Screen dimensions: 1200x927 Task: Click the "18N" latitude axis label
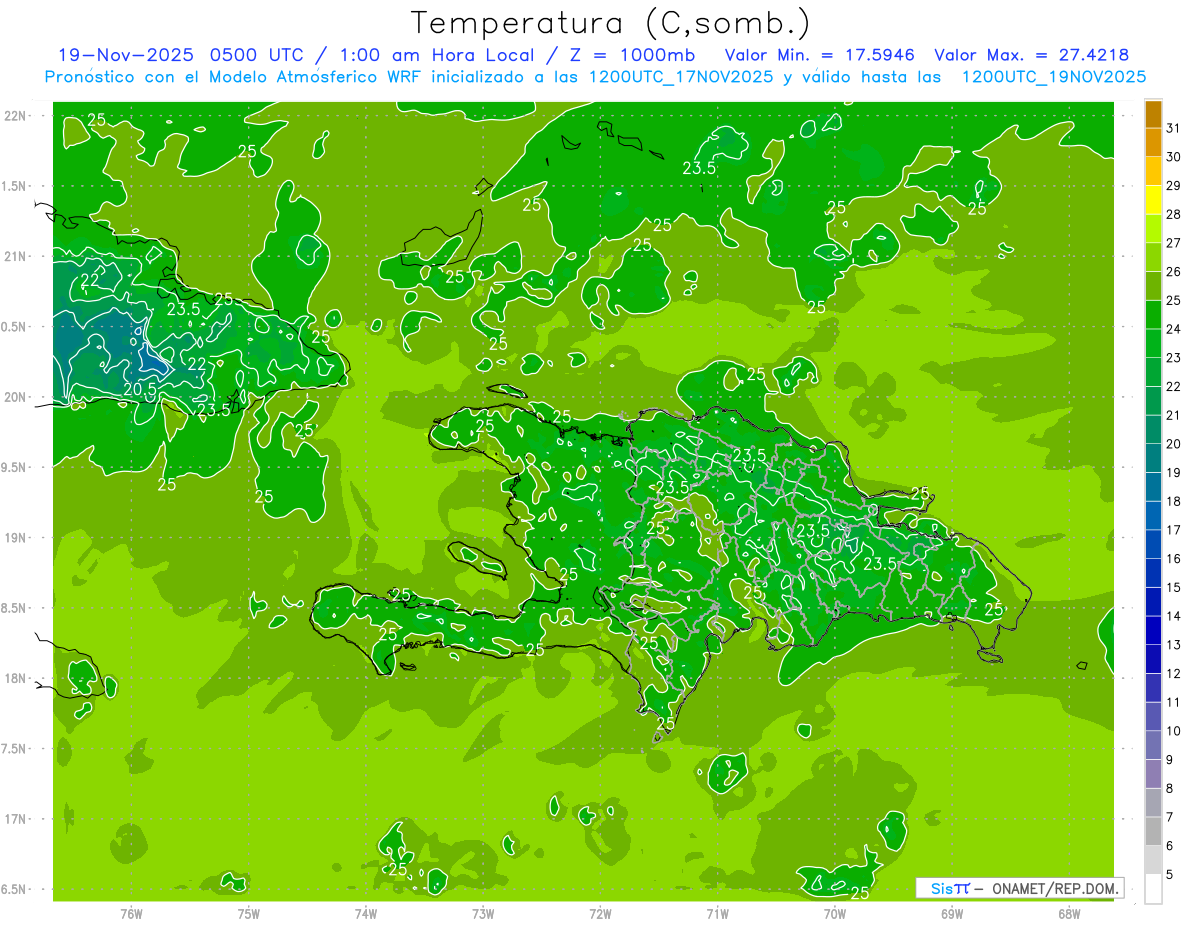pos(16,678)
